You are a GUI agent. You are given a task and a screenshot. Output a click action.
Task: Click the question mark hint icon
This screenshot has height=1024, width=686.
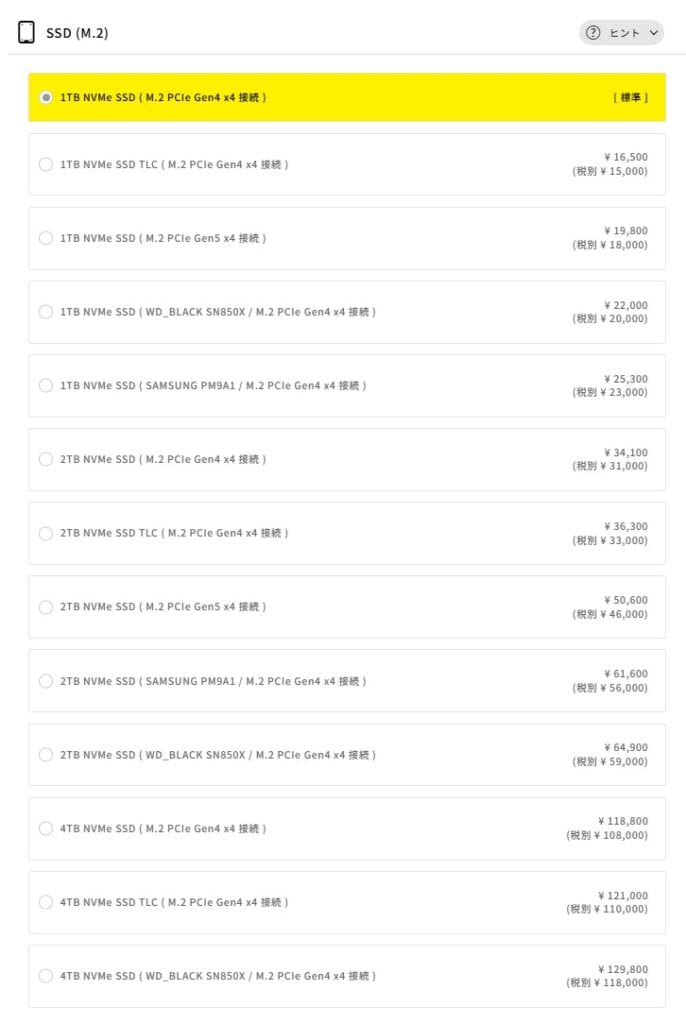click(593, 33)
